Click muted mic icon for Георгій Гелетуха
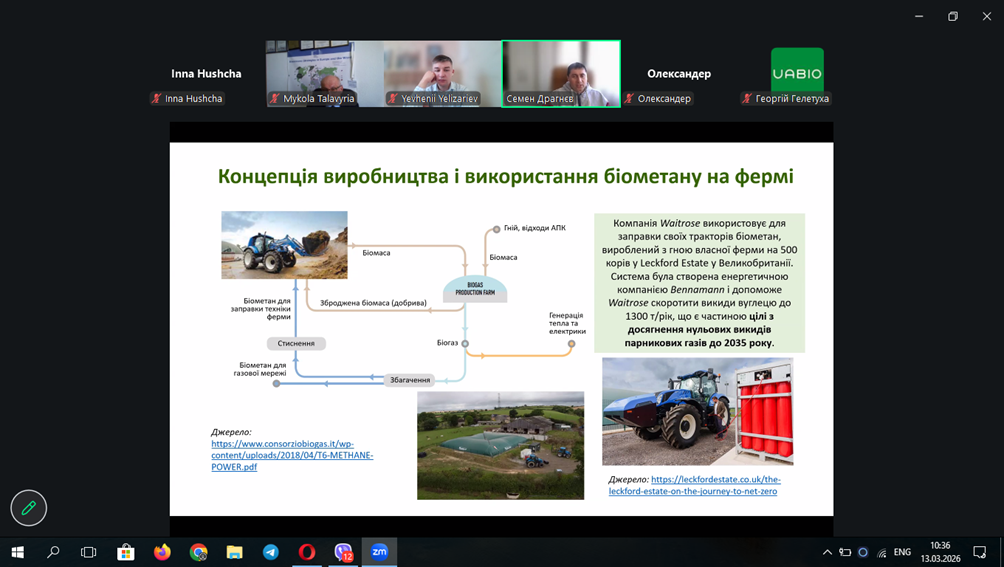This screenshot has width=1004, height=567. (747, 99)
